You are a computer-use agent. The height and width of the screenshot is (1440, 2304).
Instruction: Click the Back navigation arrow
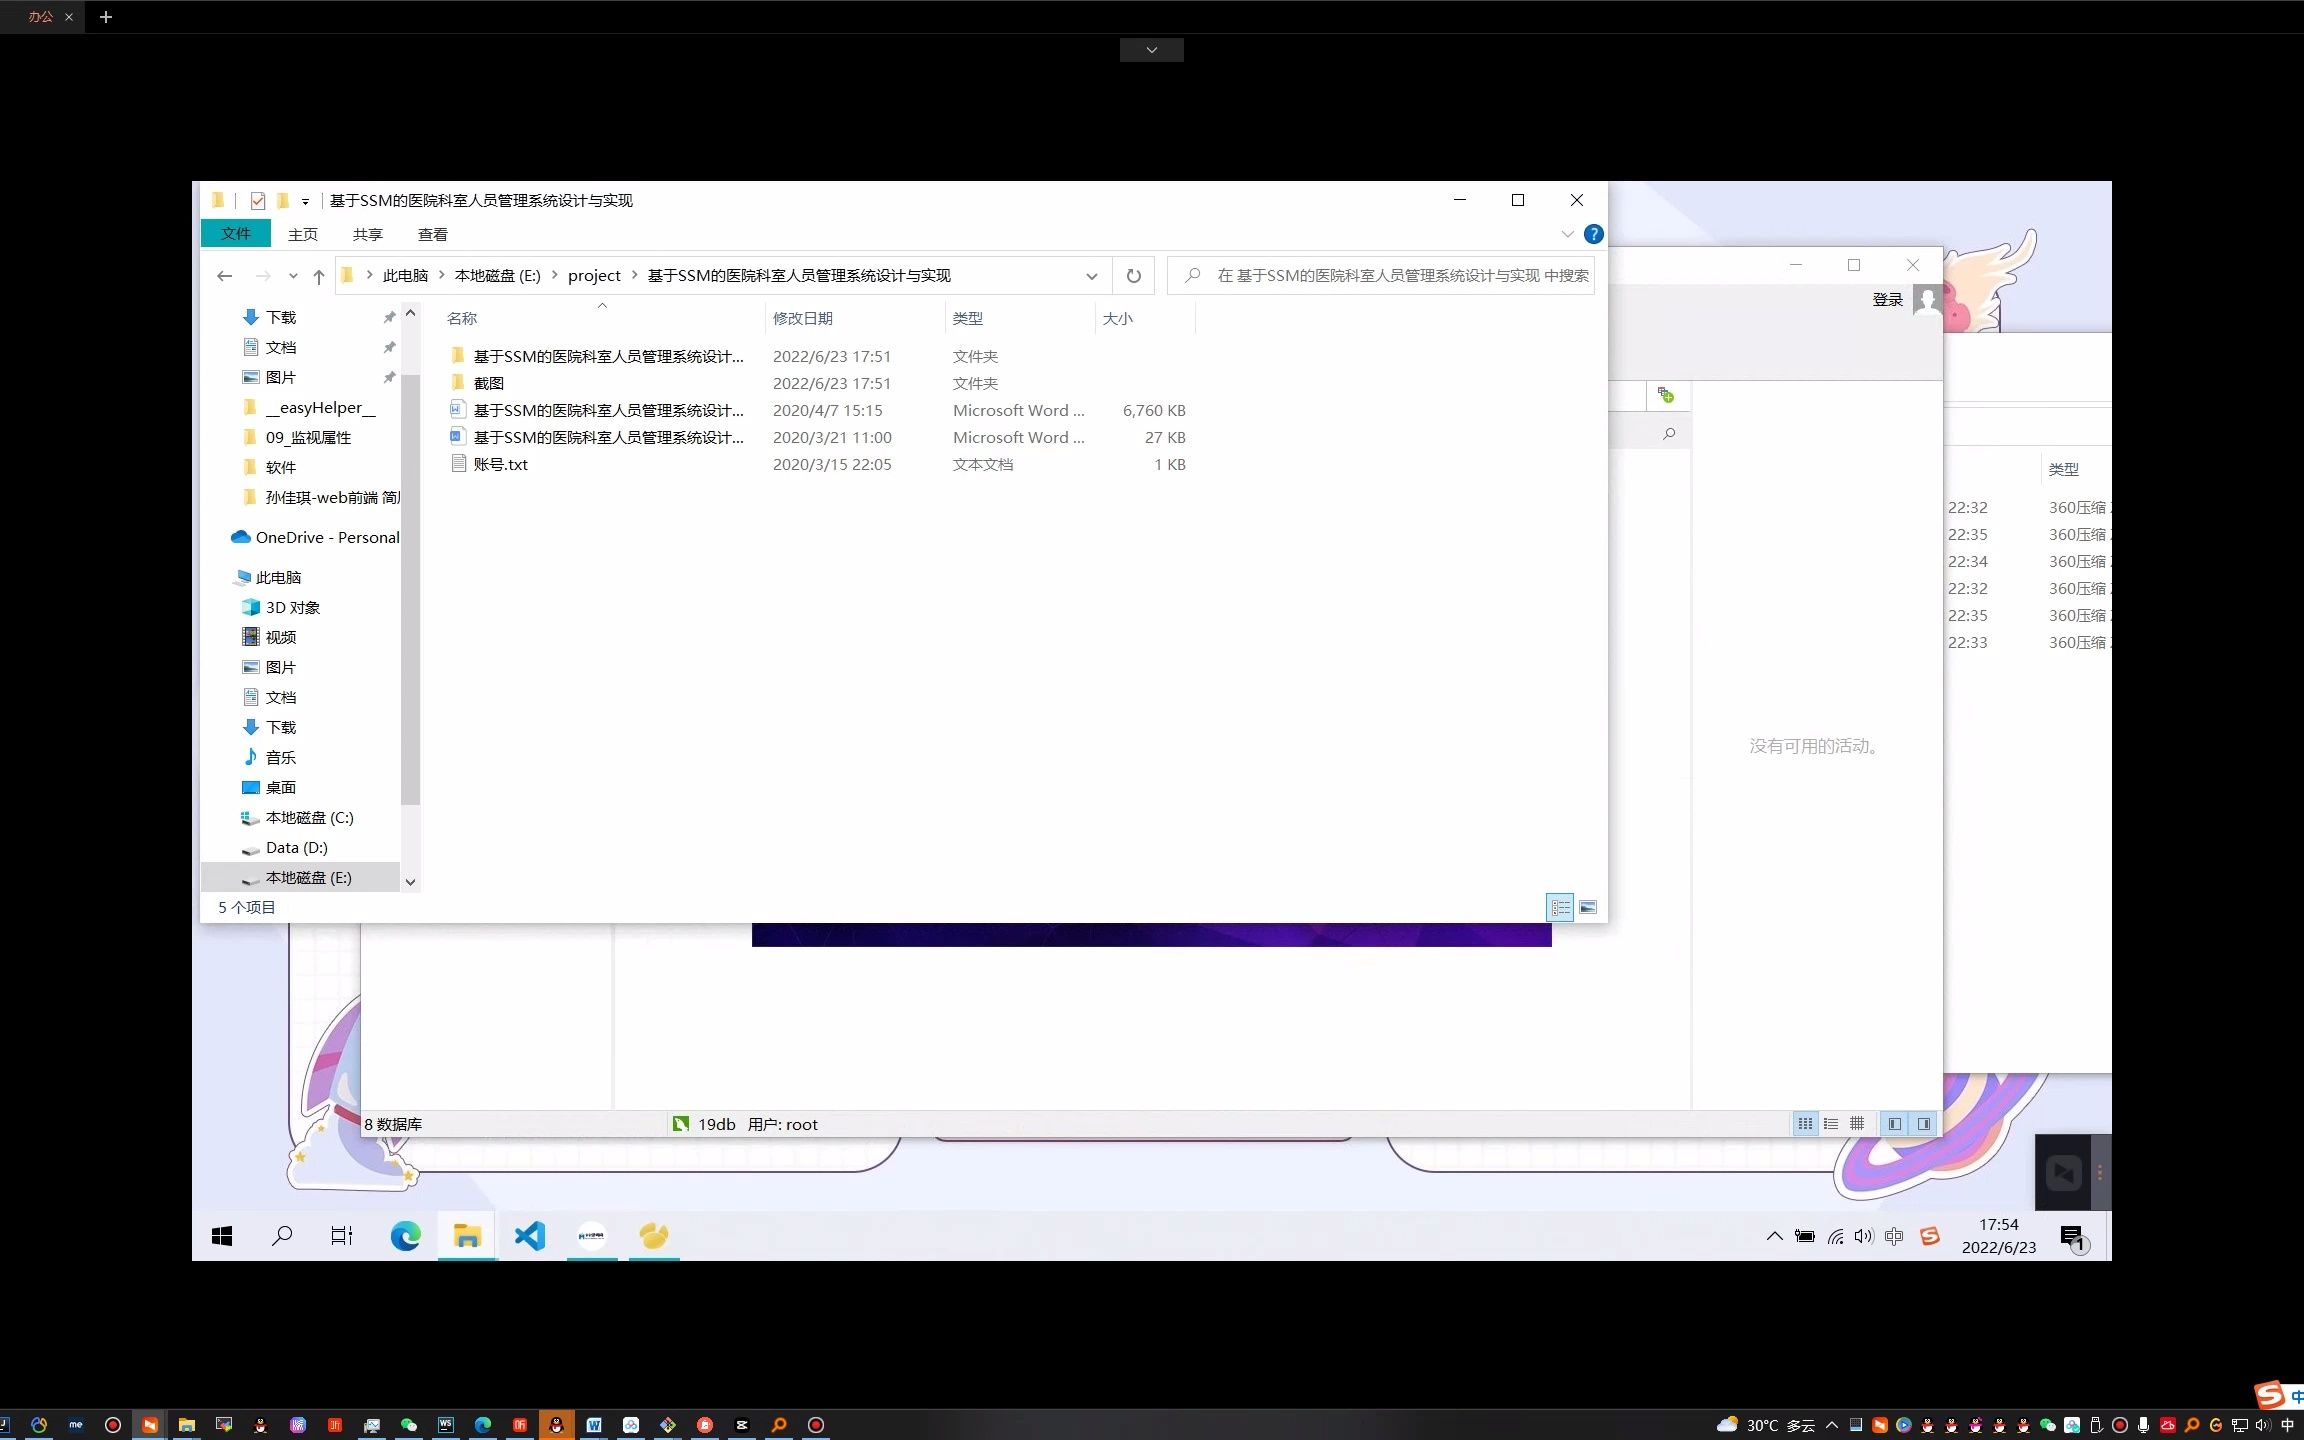(225, 276)
